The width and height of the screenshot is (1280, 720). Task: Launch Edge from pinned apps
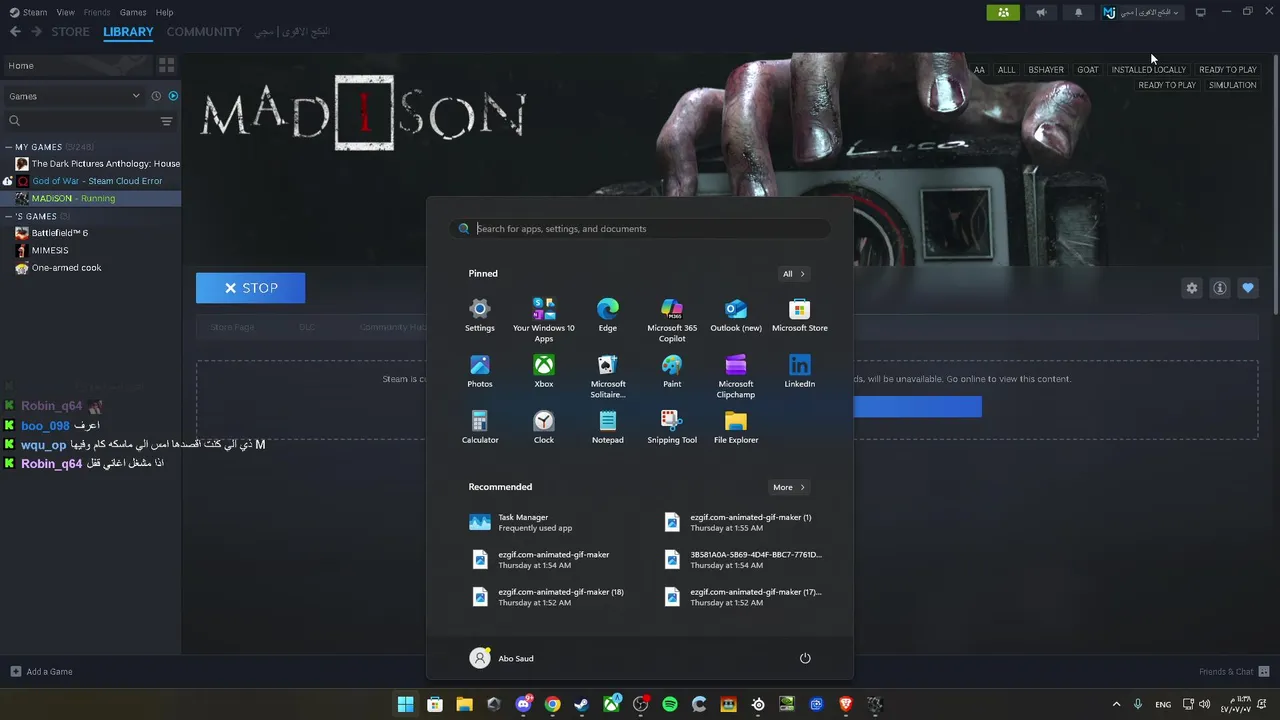click(x=608, y=315)
